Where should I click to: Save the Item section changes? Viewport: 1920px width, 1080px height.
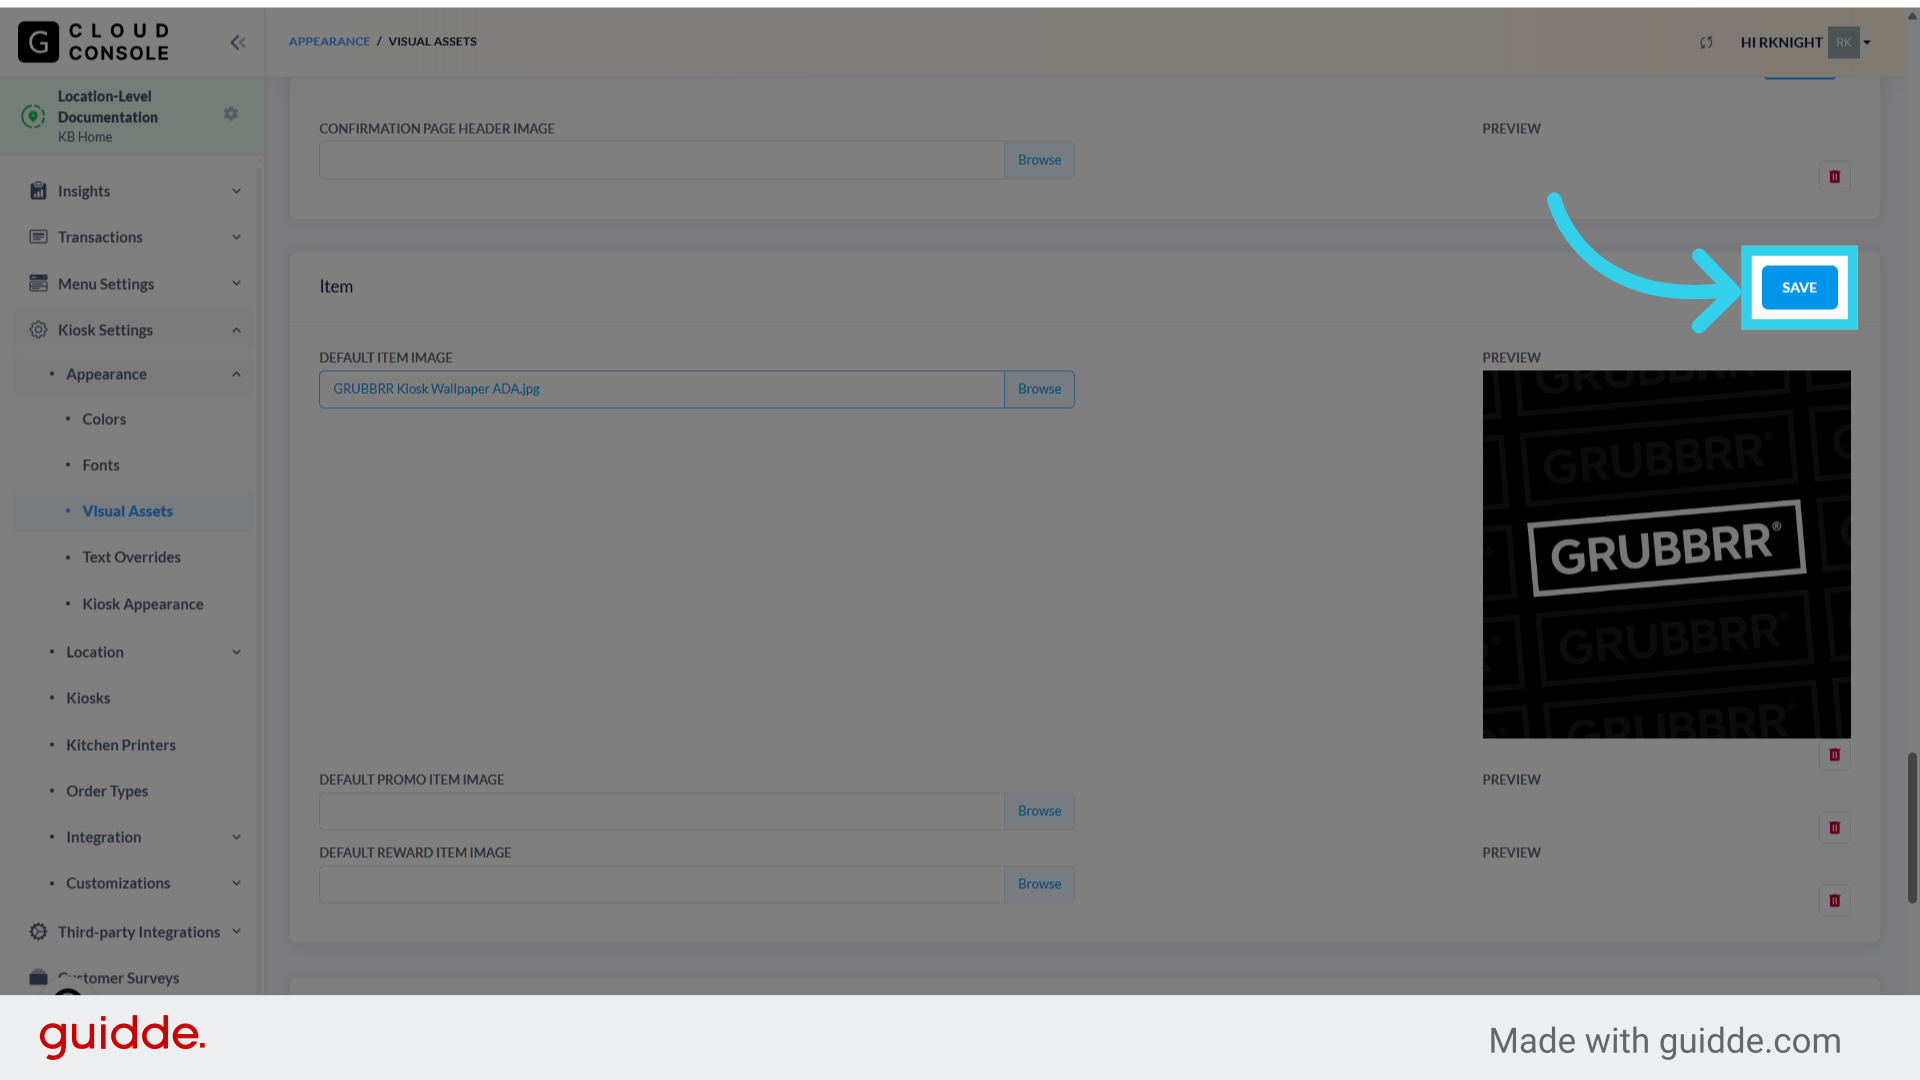click(1799, 287)
